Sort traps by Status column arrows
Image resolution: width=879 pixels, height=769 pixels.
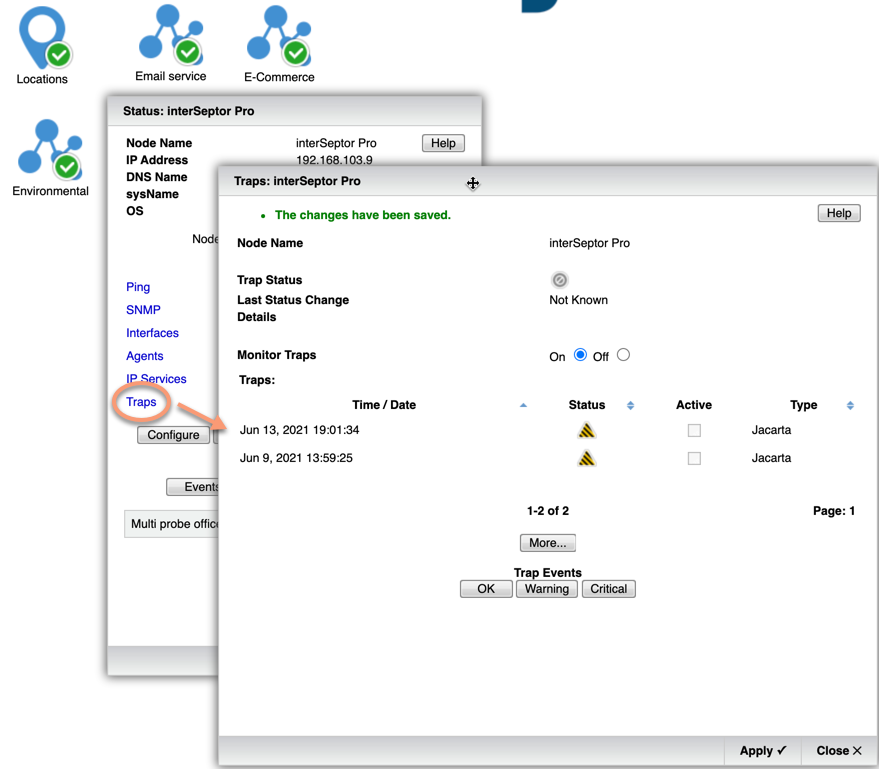[630, 405]
